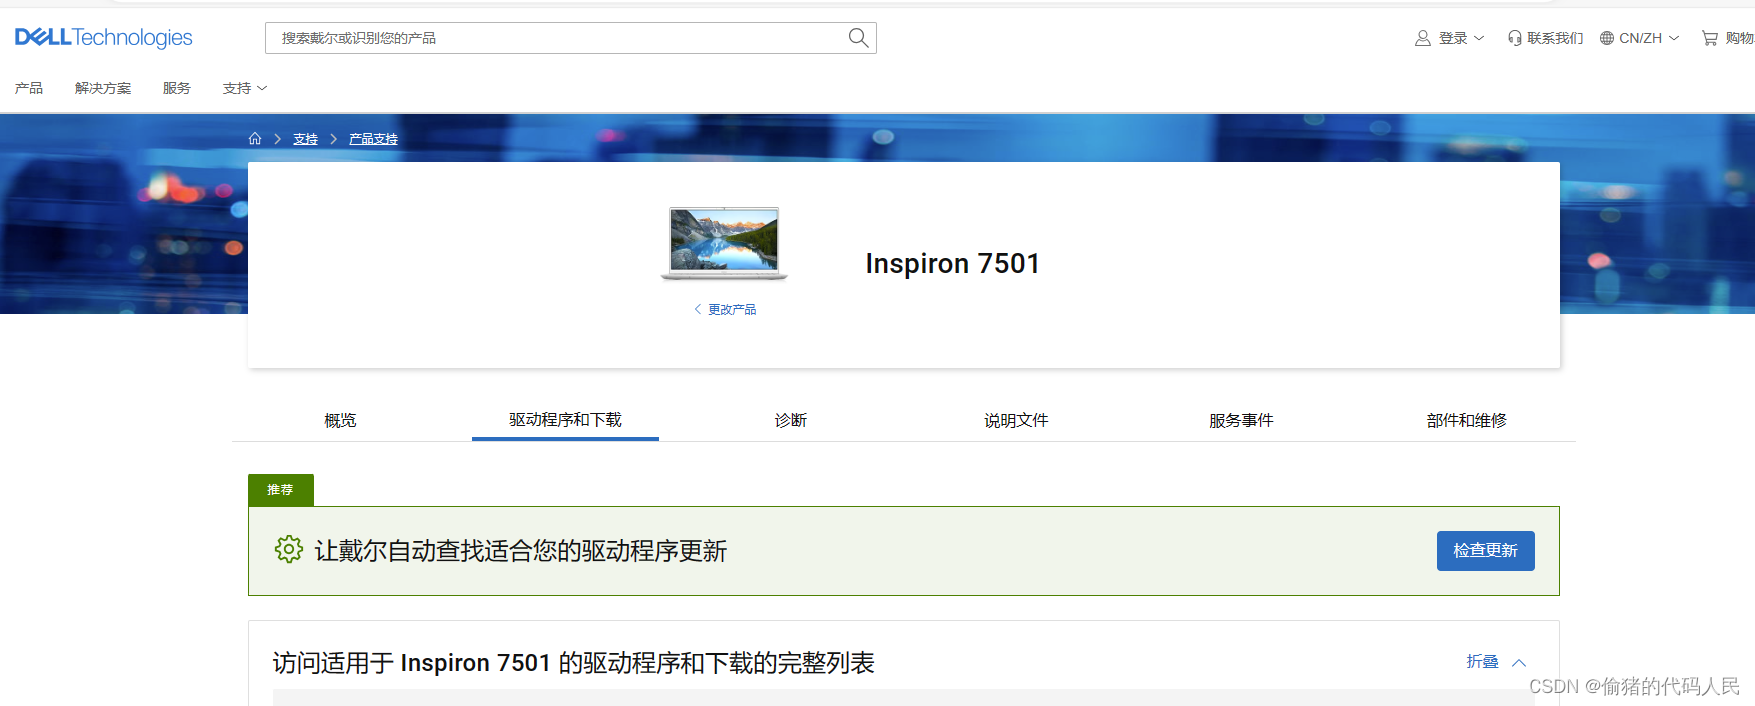The image size is (1755, 706).
Task: Expand the 支持 navigation menu
Action: tap(245, 88)
